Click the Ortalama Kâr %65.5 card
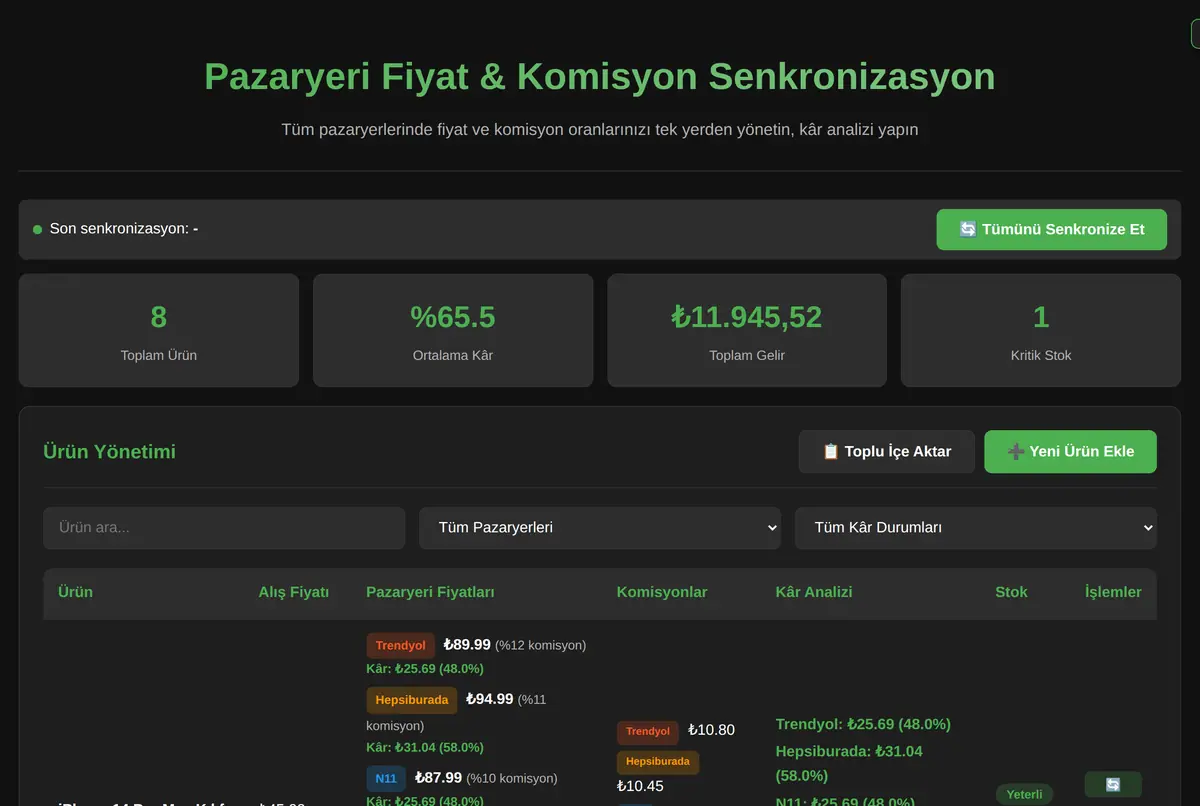 (x=453, y=330)
